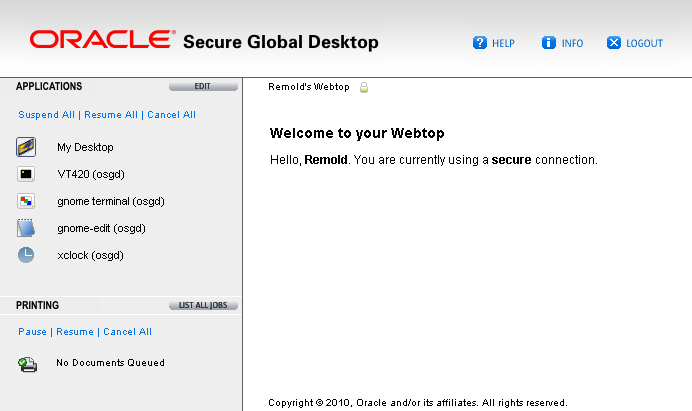Click Cancel All under Applications

pyautogui.click(x=171, y=115)
